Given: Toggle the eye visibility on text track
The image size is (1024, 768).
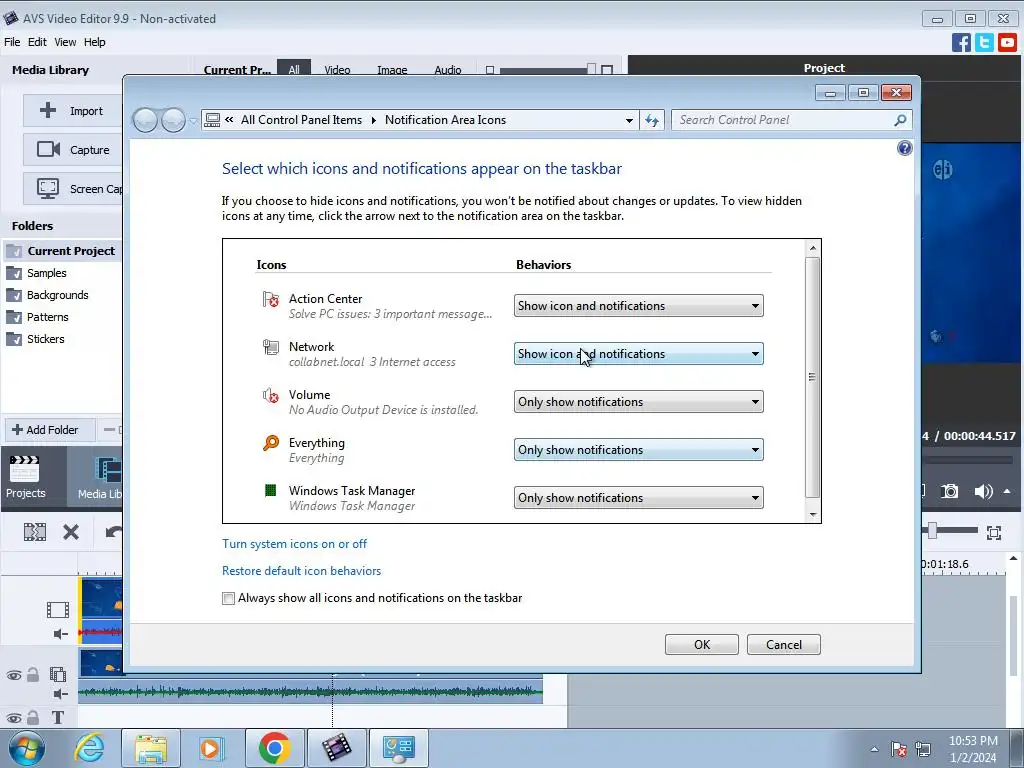Looking at the screenshot, I should click(14, 718).
